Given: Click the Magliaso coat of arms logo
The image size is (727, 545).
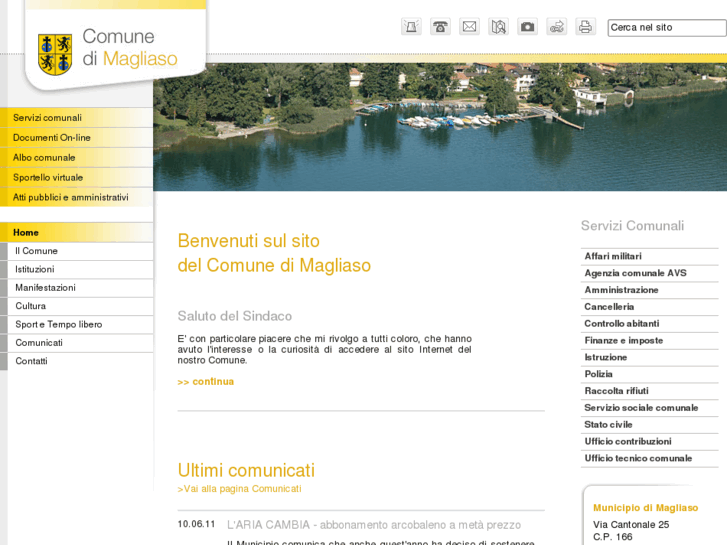Looking at the screenshot, I should (x=55, y=54).
